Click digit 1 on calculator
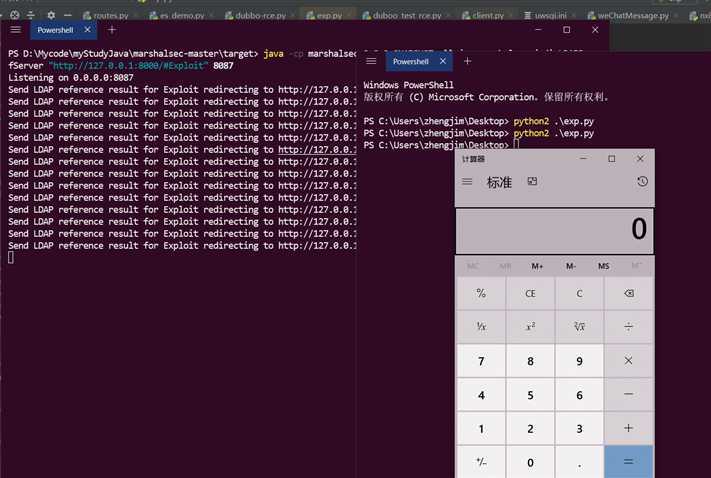711x478 pixels. tap(481, 428)
